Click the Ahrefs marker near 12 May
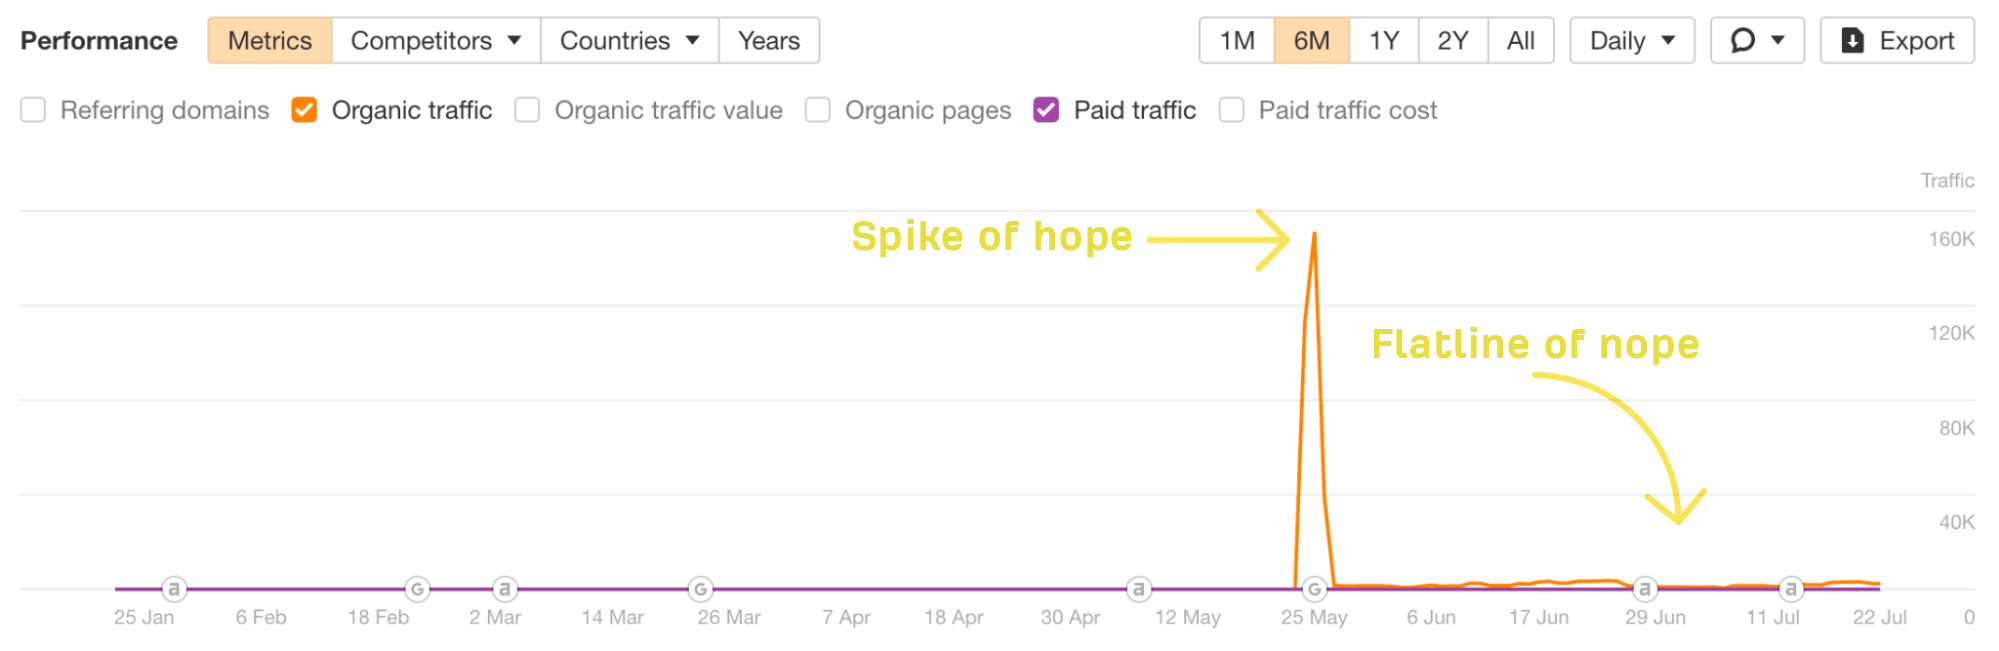 pyautogui.click(x=1140, y=590)
